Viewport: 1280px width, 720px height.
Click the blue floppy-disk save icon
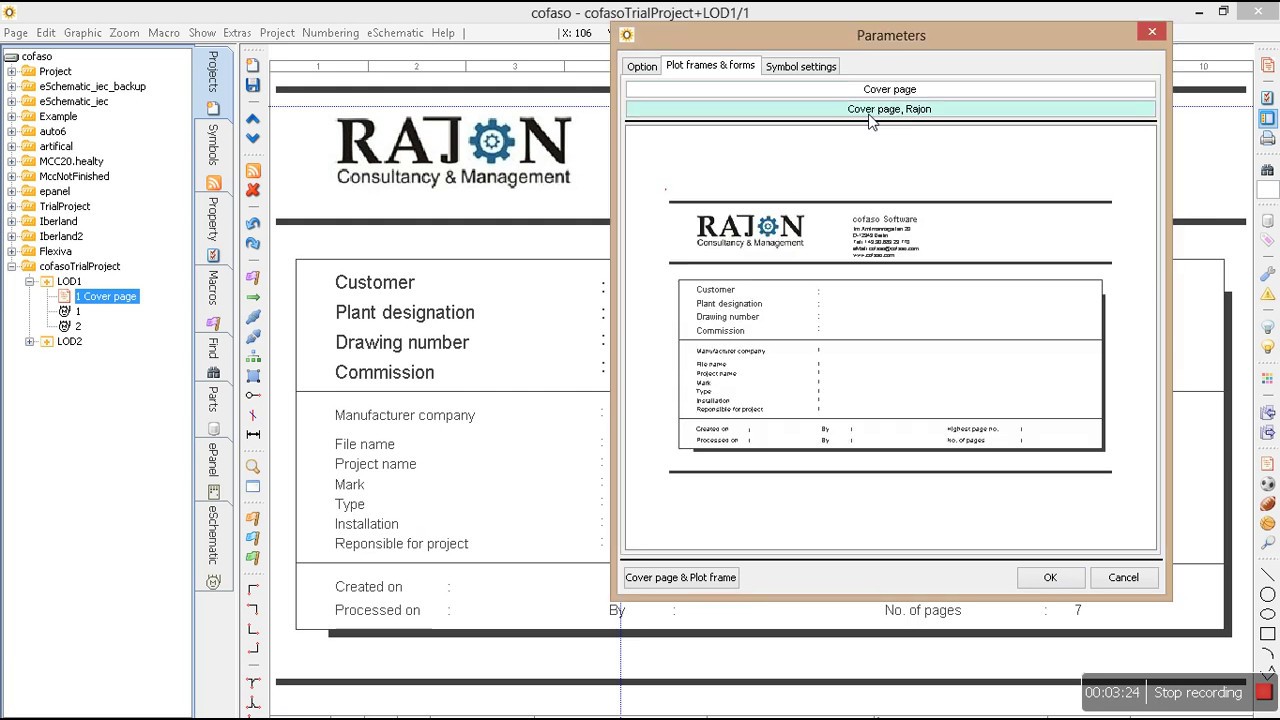(x=253, y=86)
